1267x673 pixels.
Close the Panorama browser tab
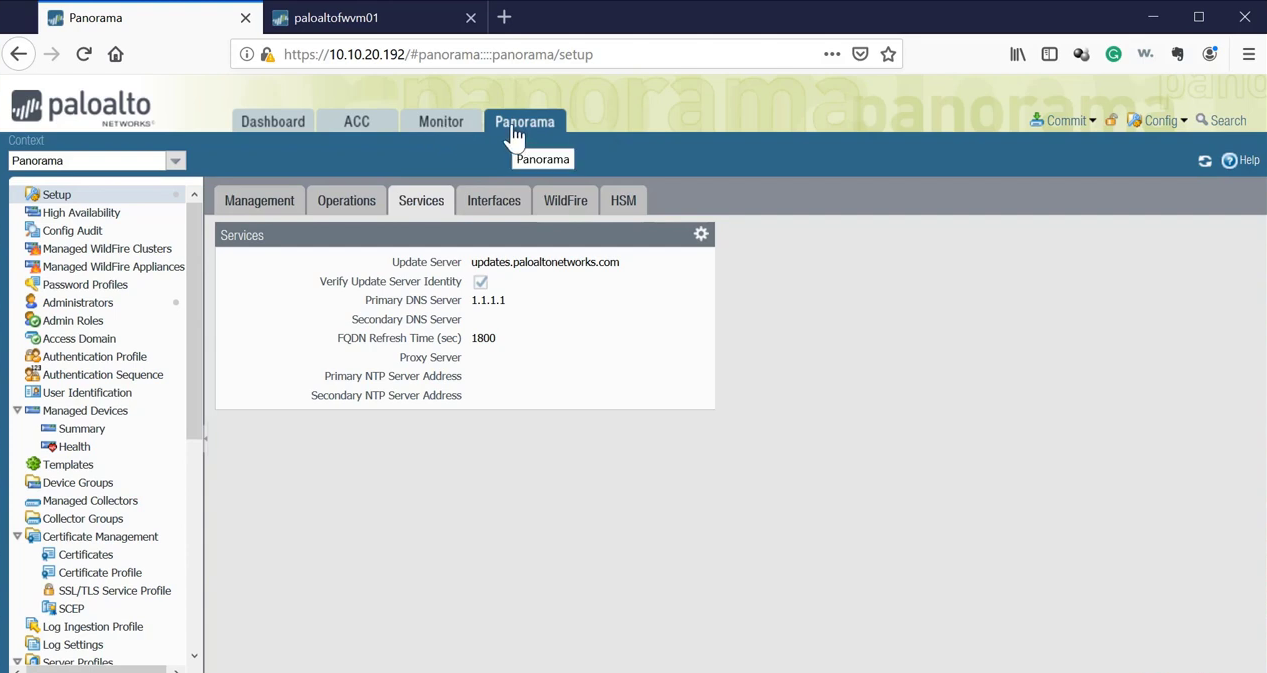[x=245, y=18]
